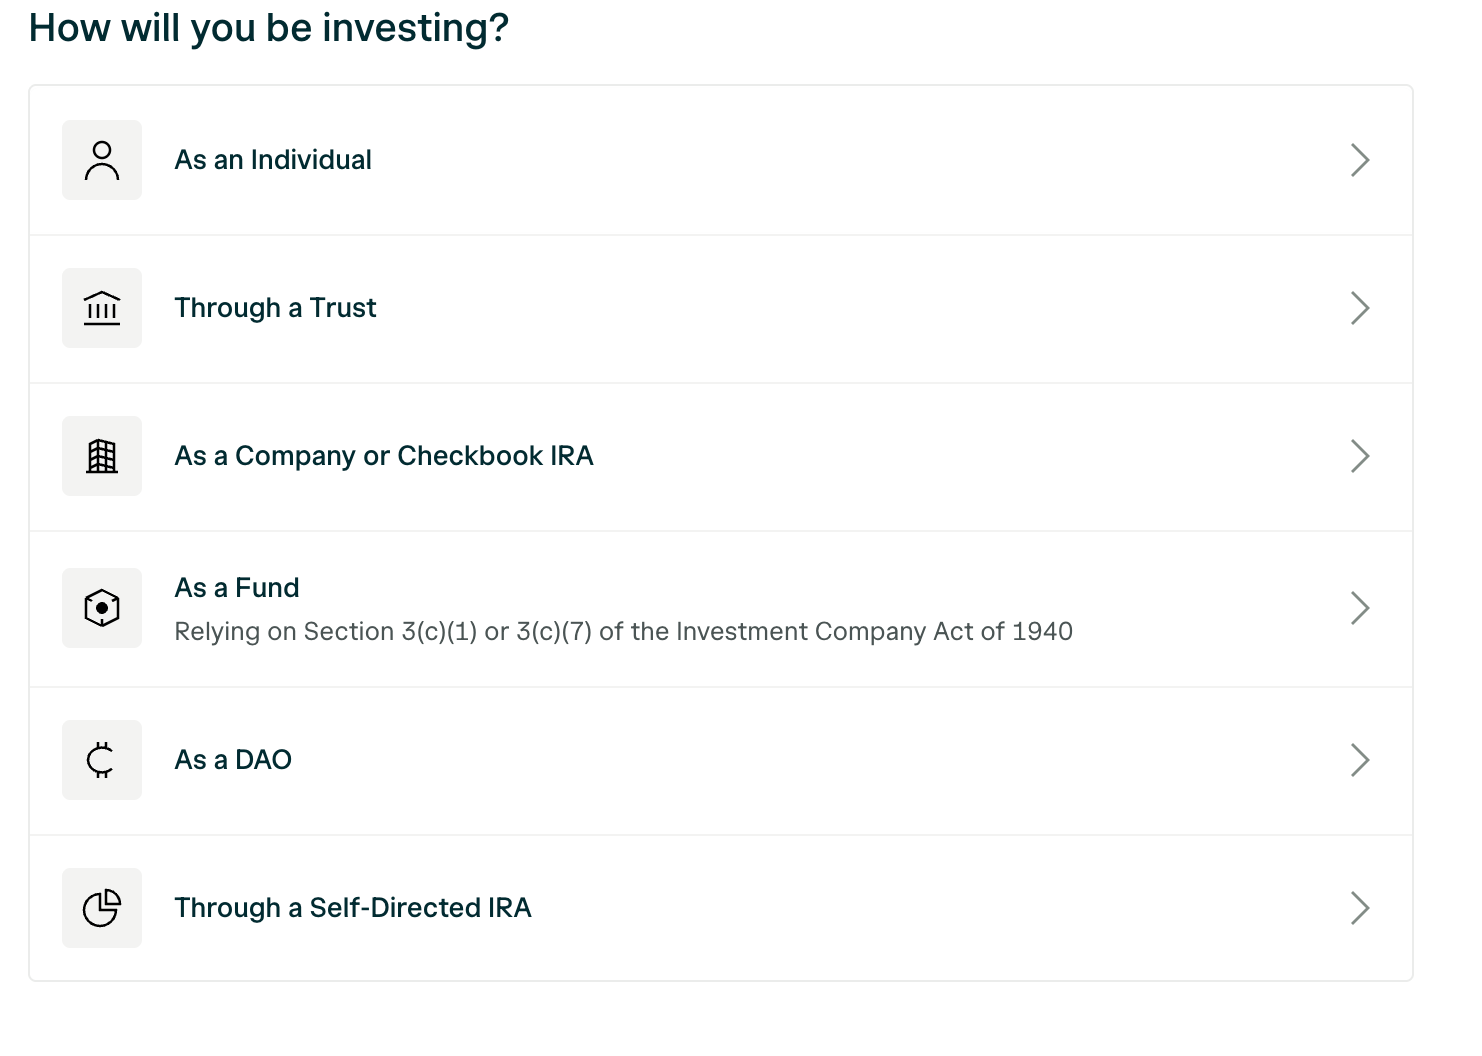The width and height of the screenshot is (1482, 1056).
Task: Open the As a Fund chevron arrow
Action: pos(1360,608)
